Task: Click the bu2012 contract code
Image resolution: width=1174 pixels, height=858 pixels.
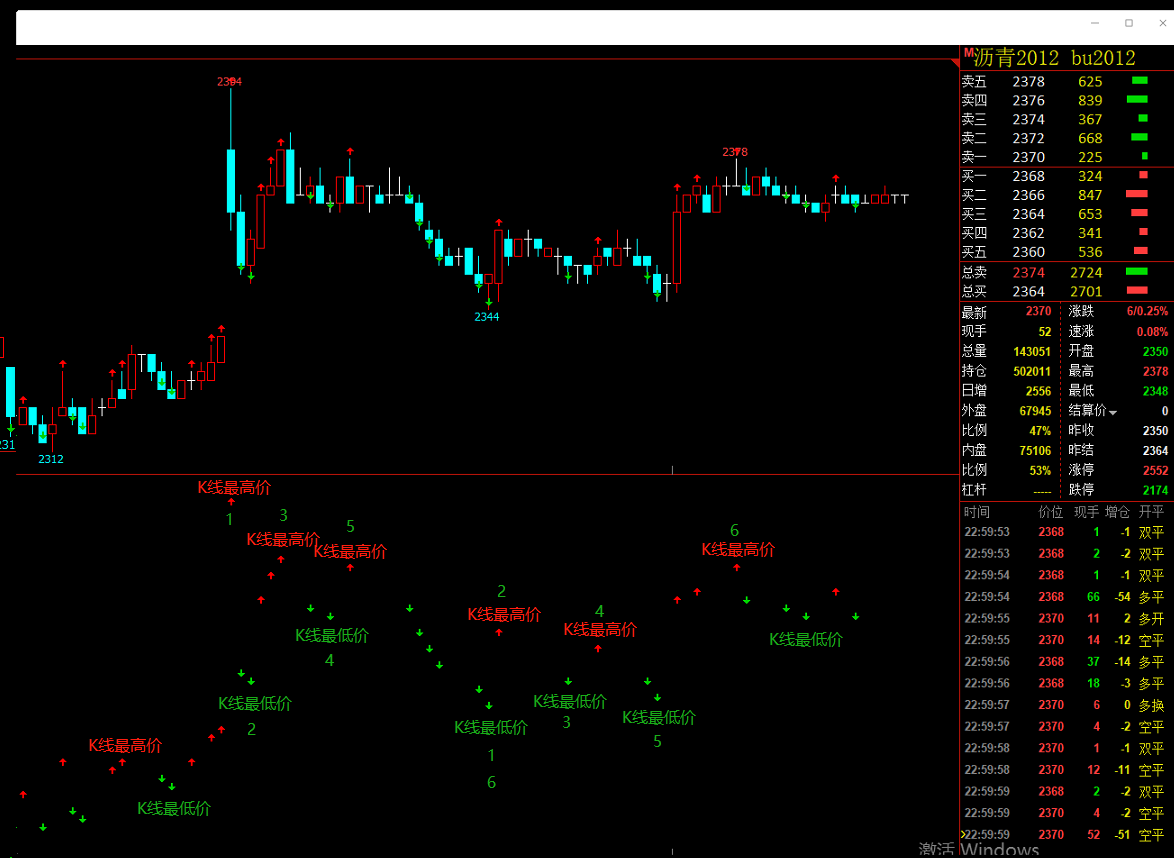Action: [x=1103, y=58]
